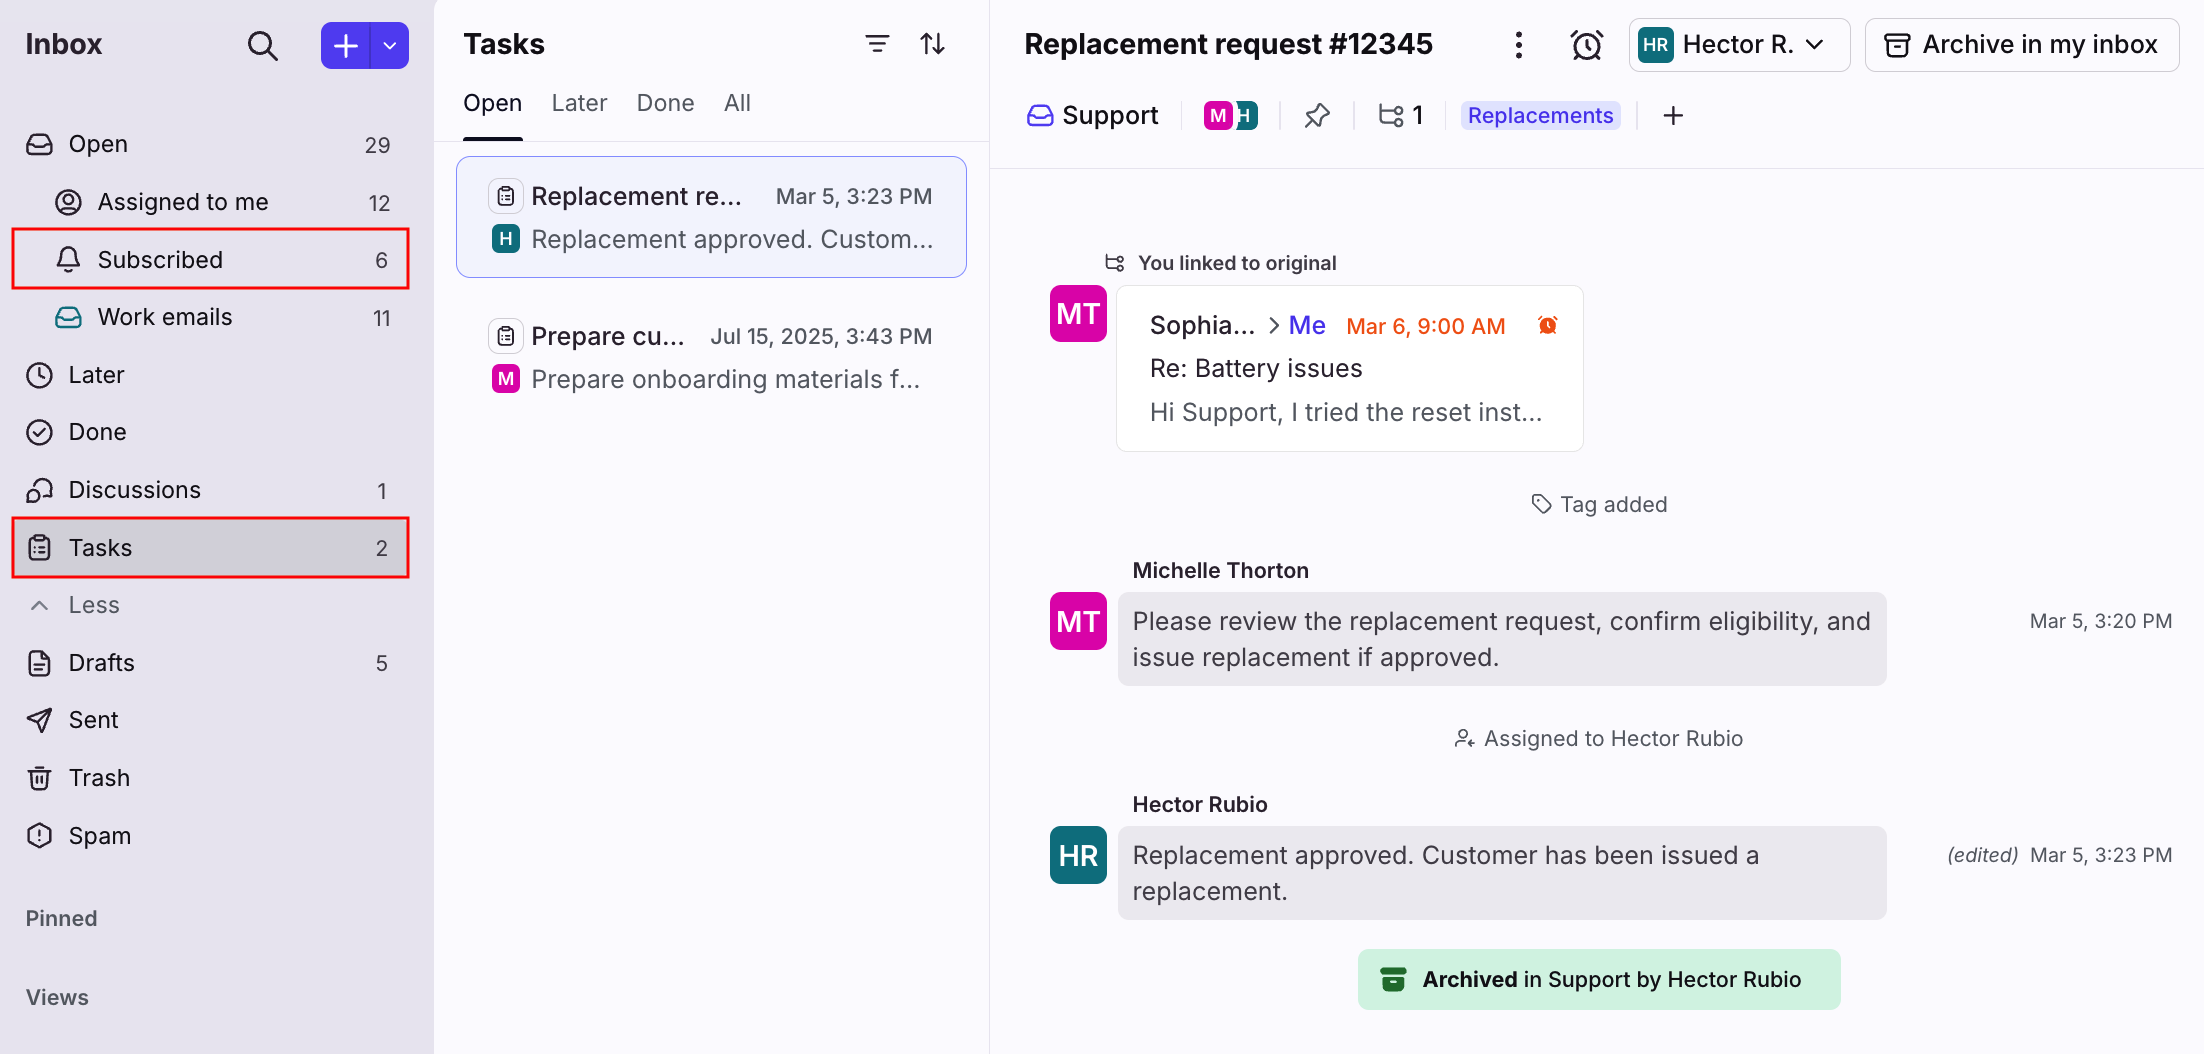Open the linked Re: Battery issues email

point(1349,369)
